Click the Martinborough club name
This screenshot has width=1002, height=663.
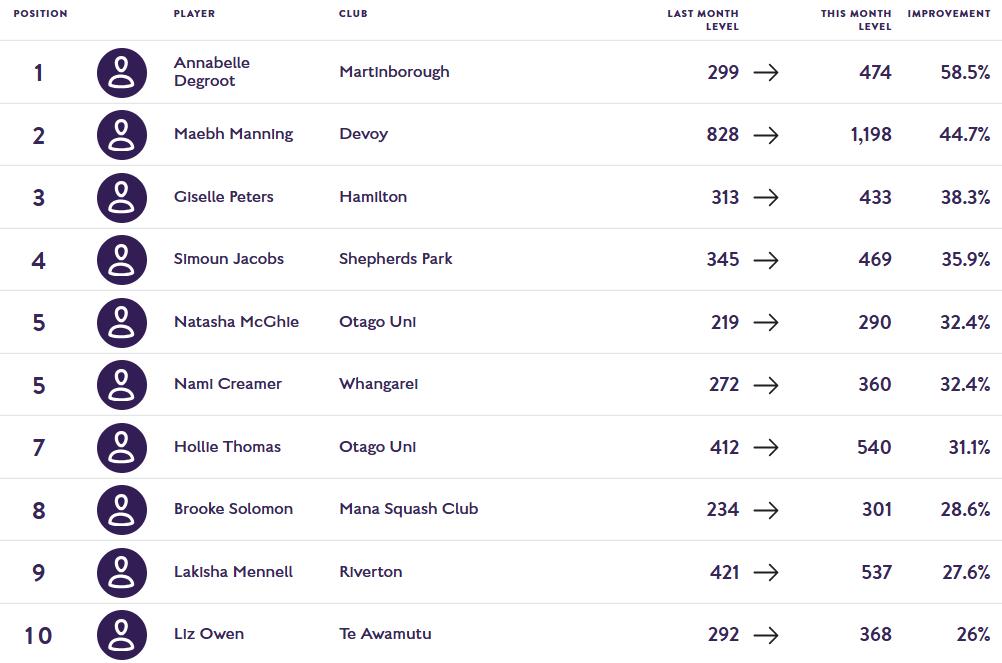[x=394, y=72]
